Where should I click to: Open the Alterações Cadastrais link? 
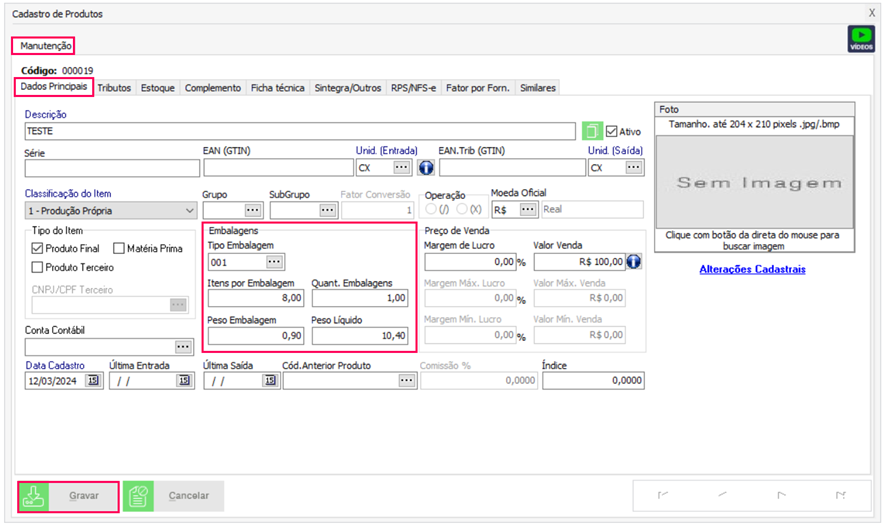tap(752, 269)
